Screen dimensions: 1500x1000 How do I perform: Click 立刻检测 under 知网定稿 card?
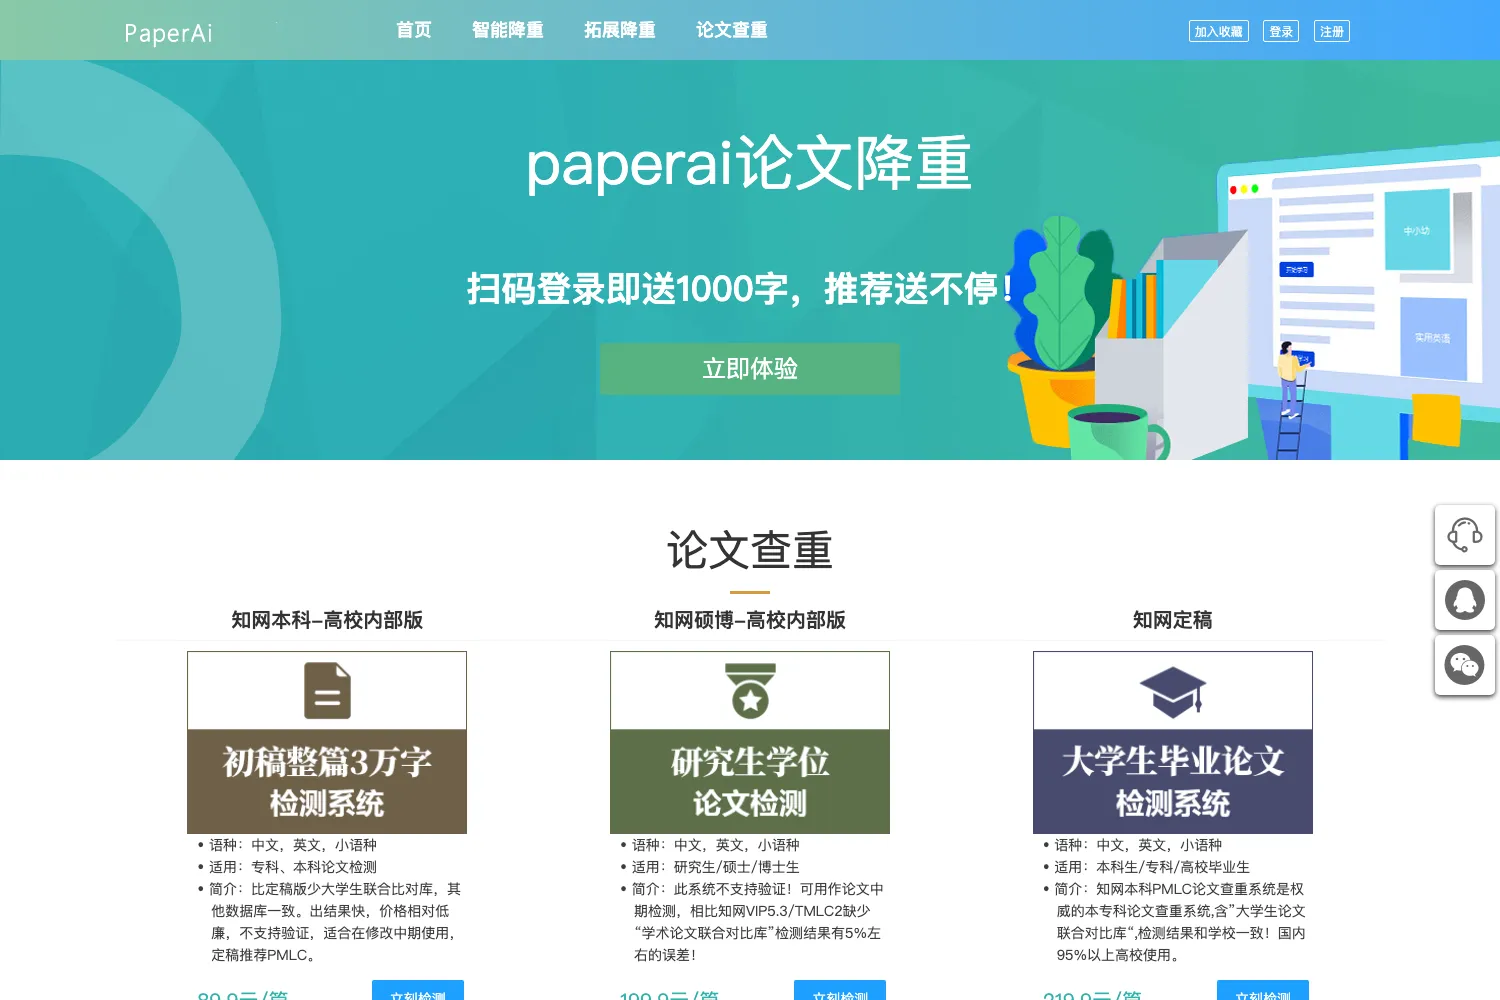1263,991
